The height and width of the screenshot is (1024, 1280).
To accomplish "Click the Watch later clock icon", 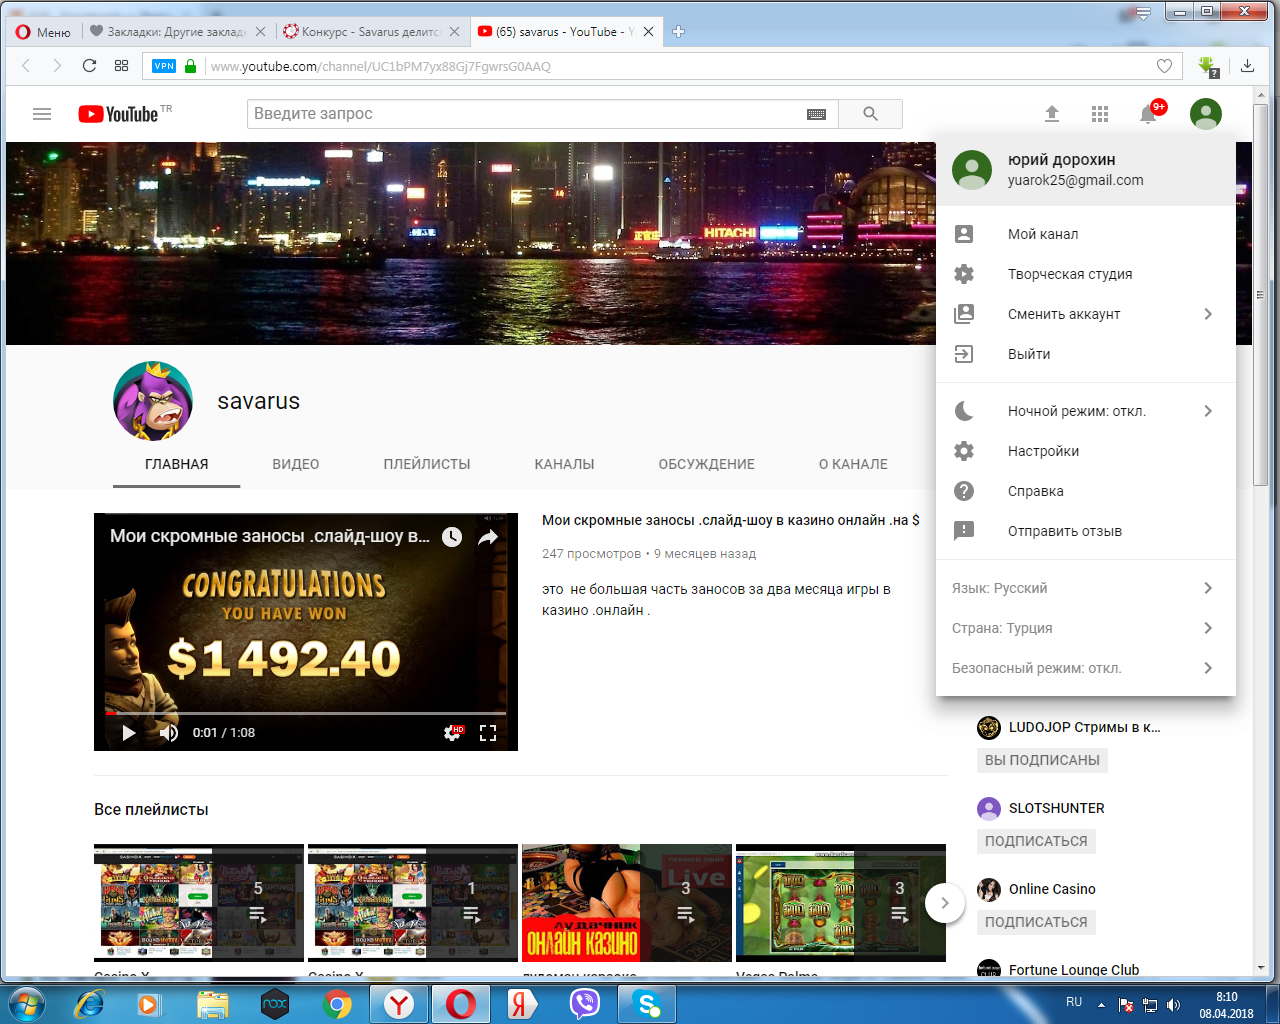I will click(452, 537).
